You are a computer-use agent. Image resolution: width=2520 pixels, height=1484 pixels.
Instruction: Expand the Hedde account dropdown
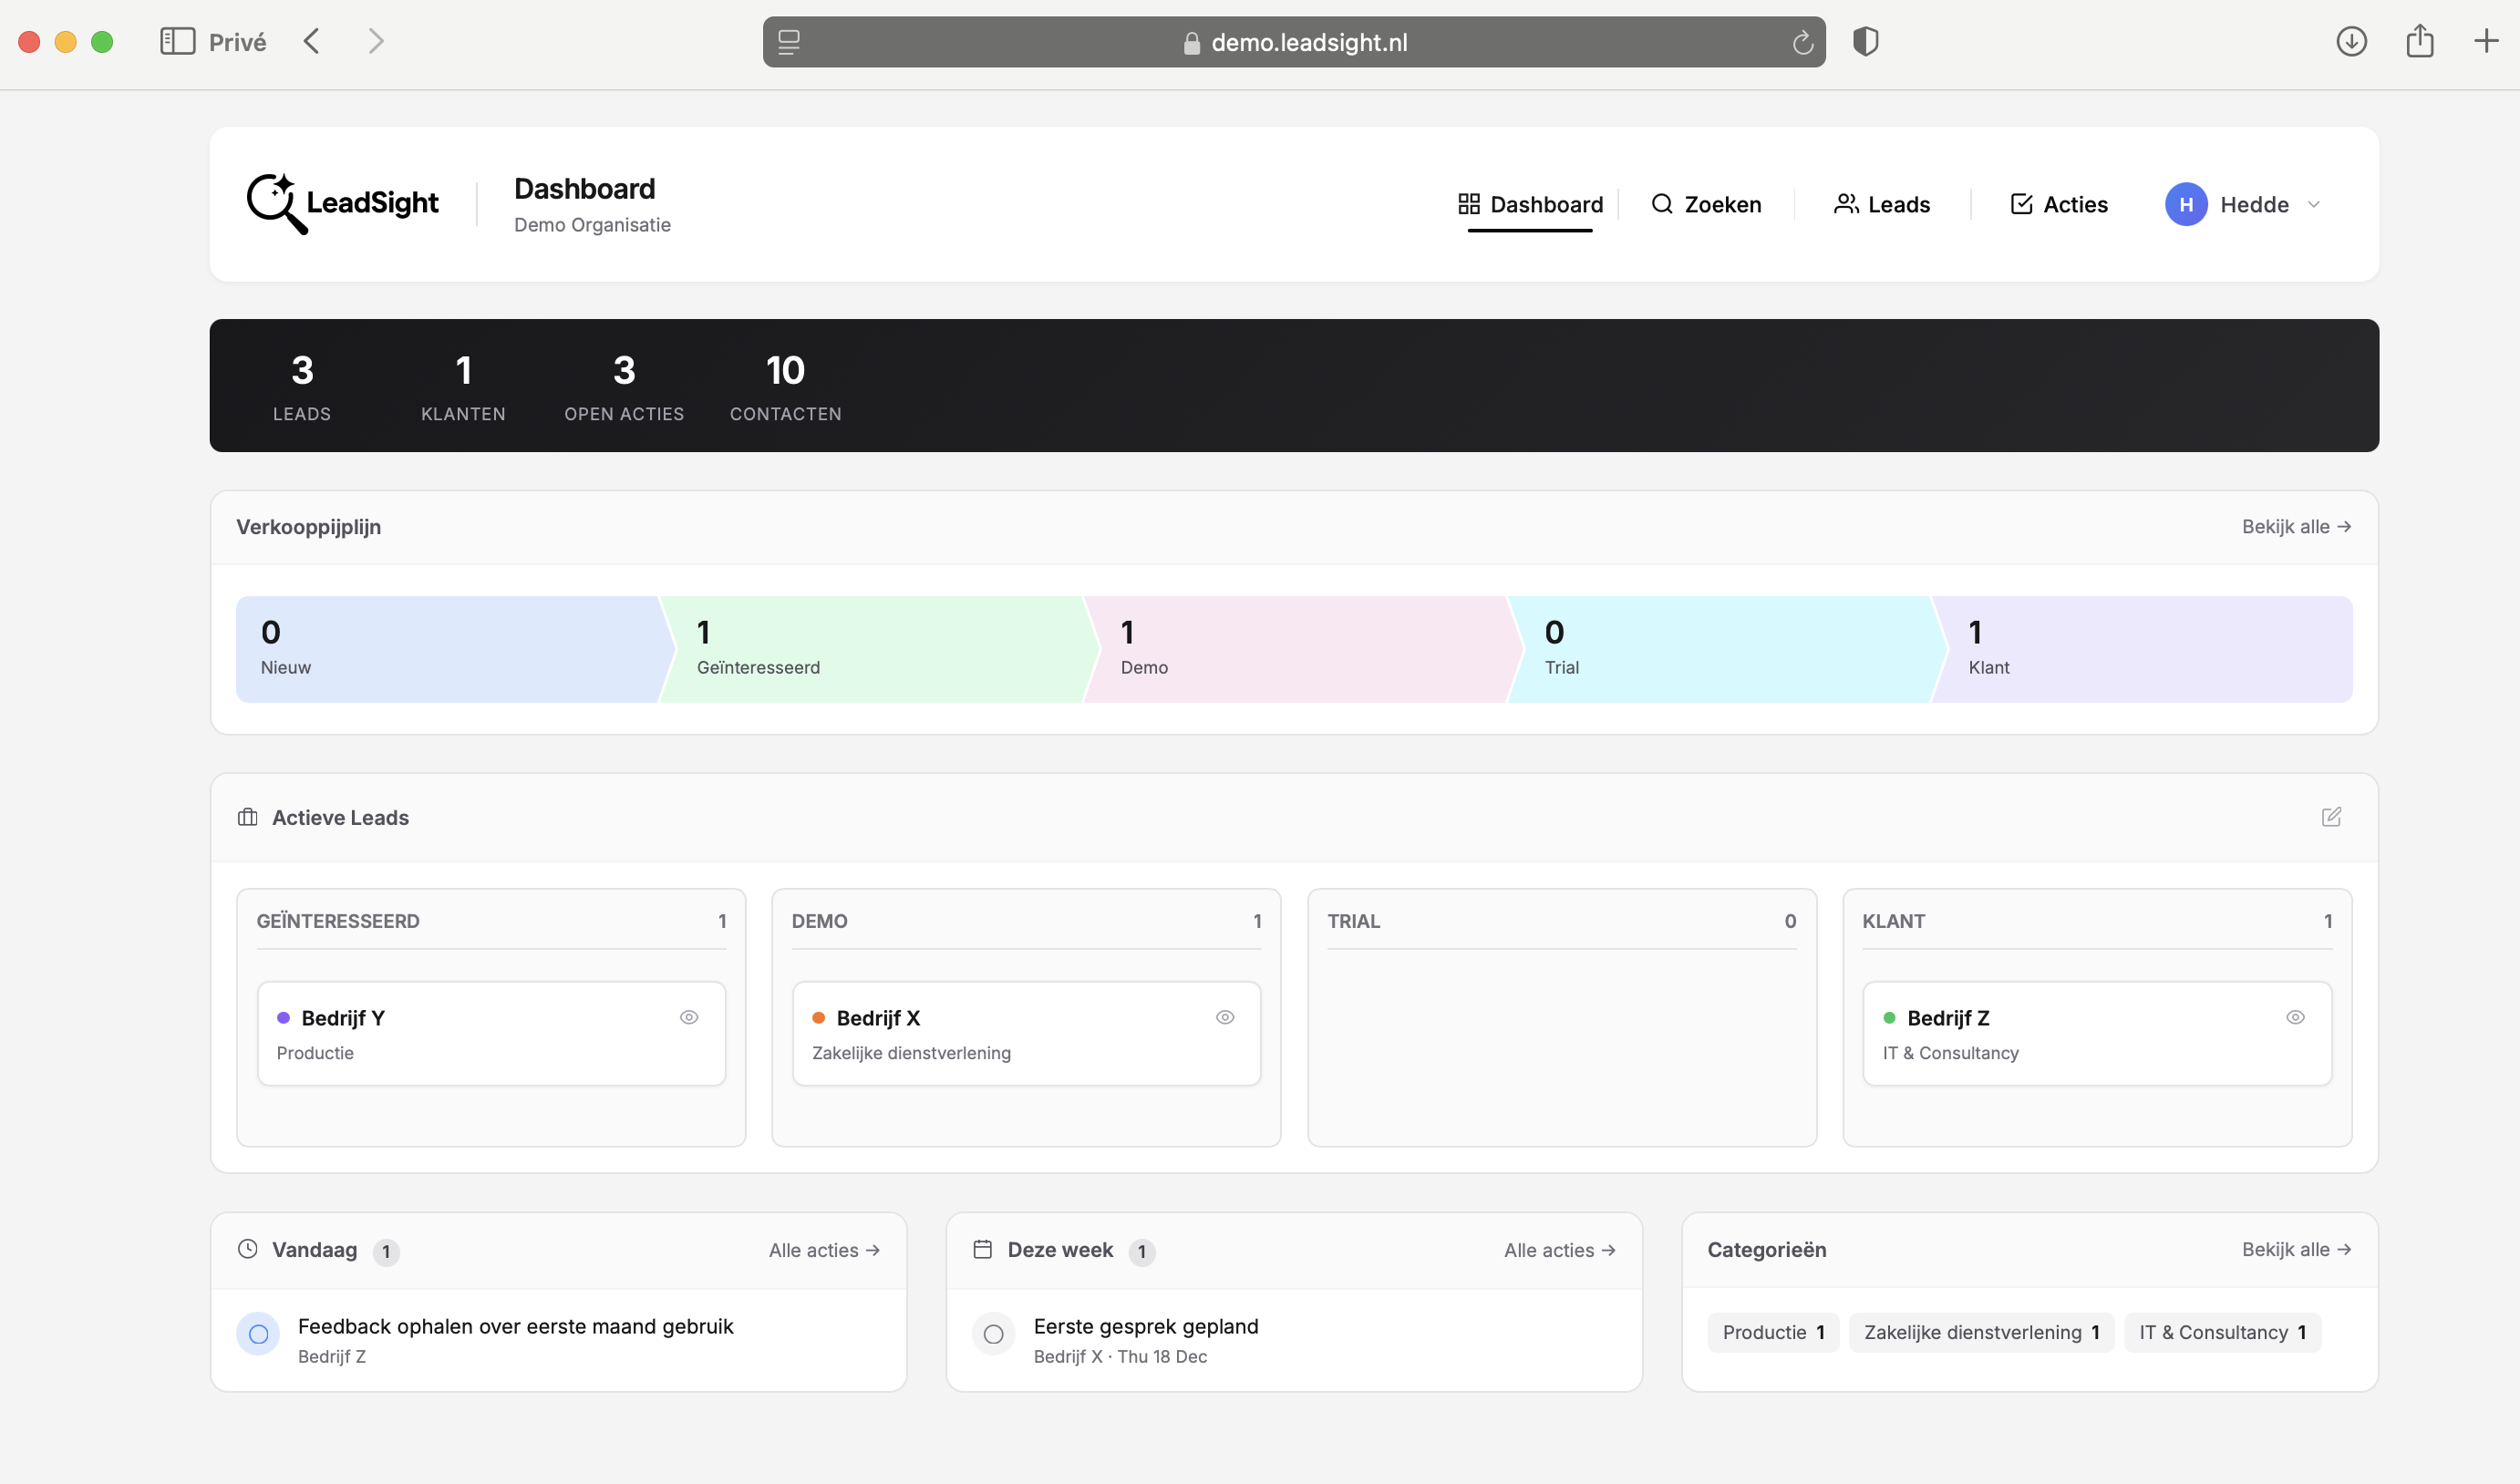(x=2313, y=204)
